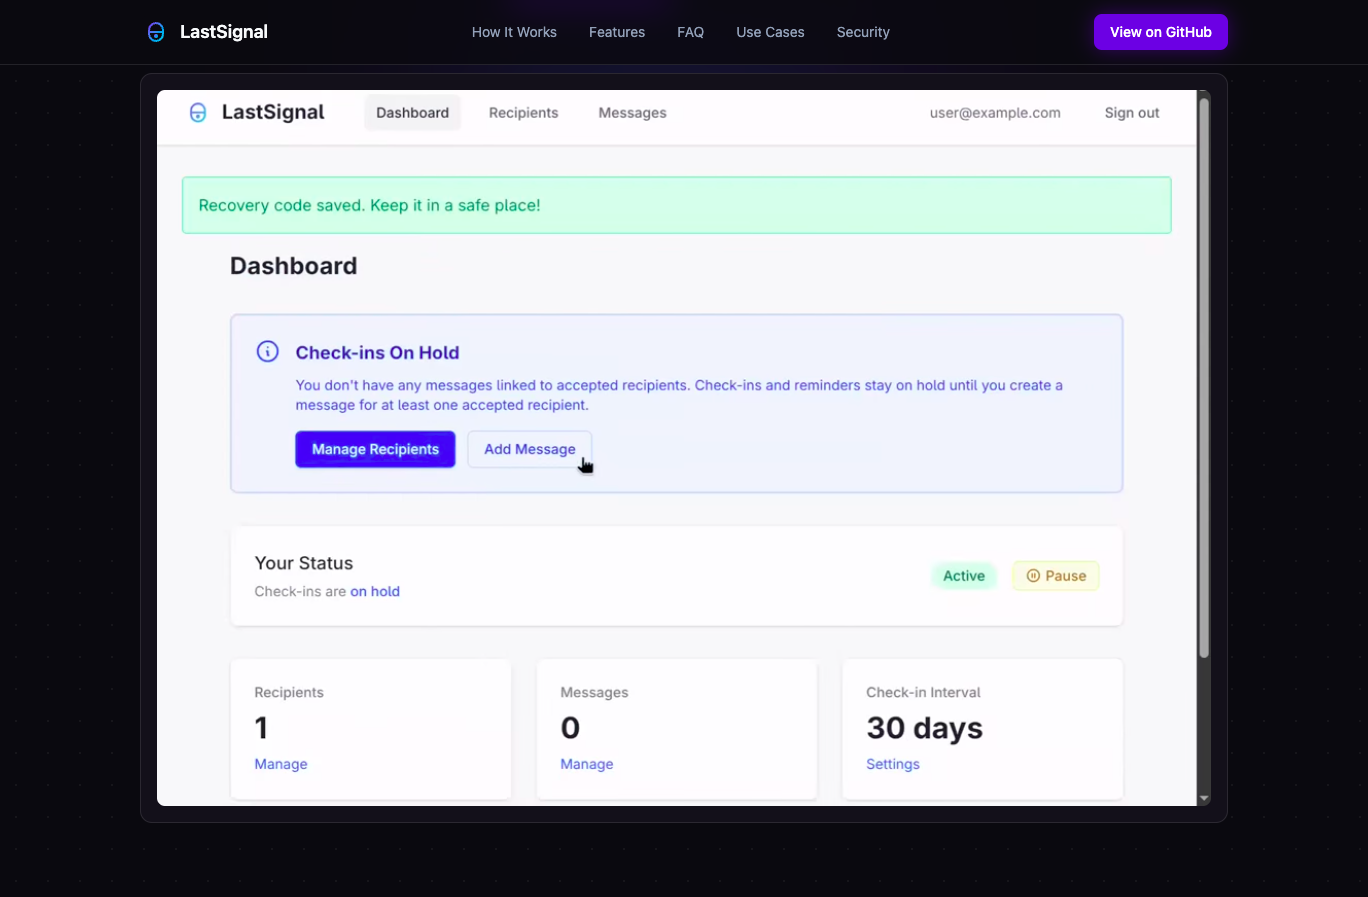Click the Messages count value 0
The height and width of the screenshot is (897, 1368).
point(570,728)
